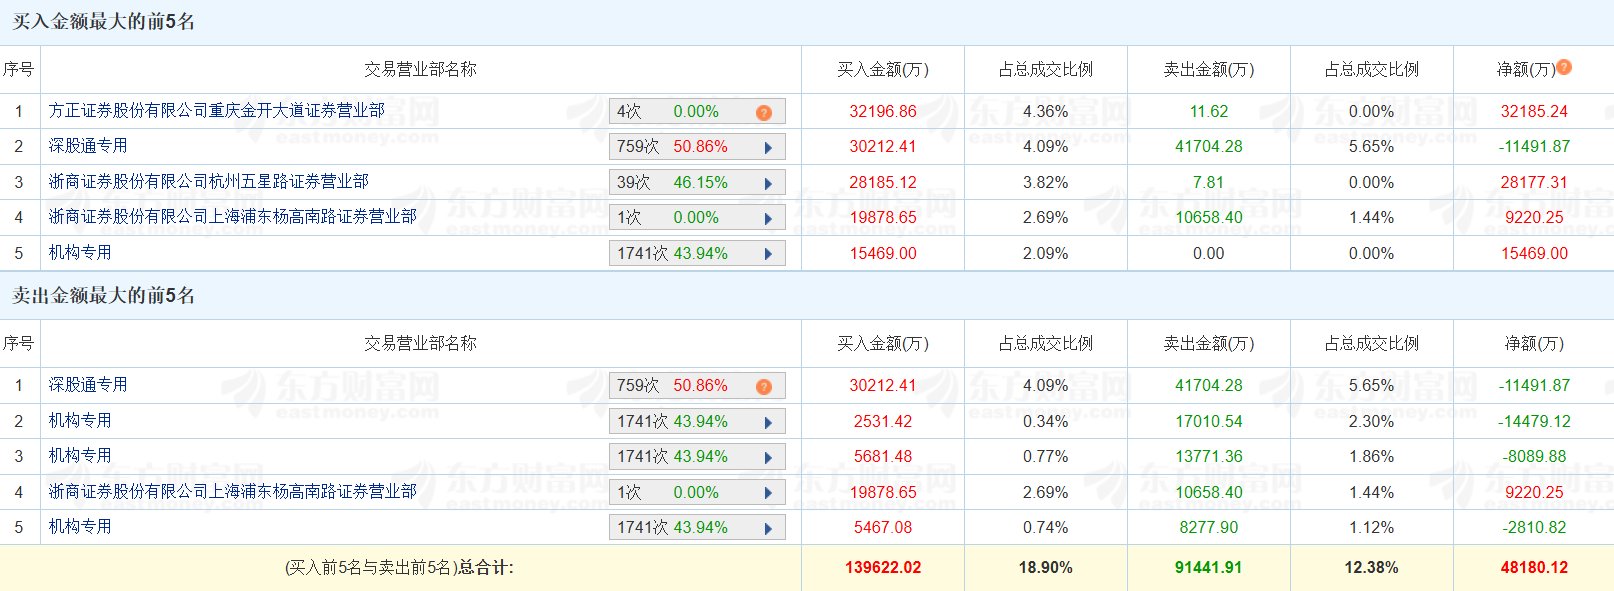Open 浙商证券杭州五星路证券营业部 link

click(208, 182)
